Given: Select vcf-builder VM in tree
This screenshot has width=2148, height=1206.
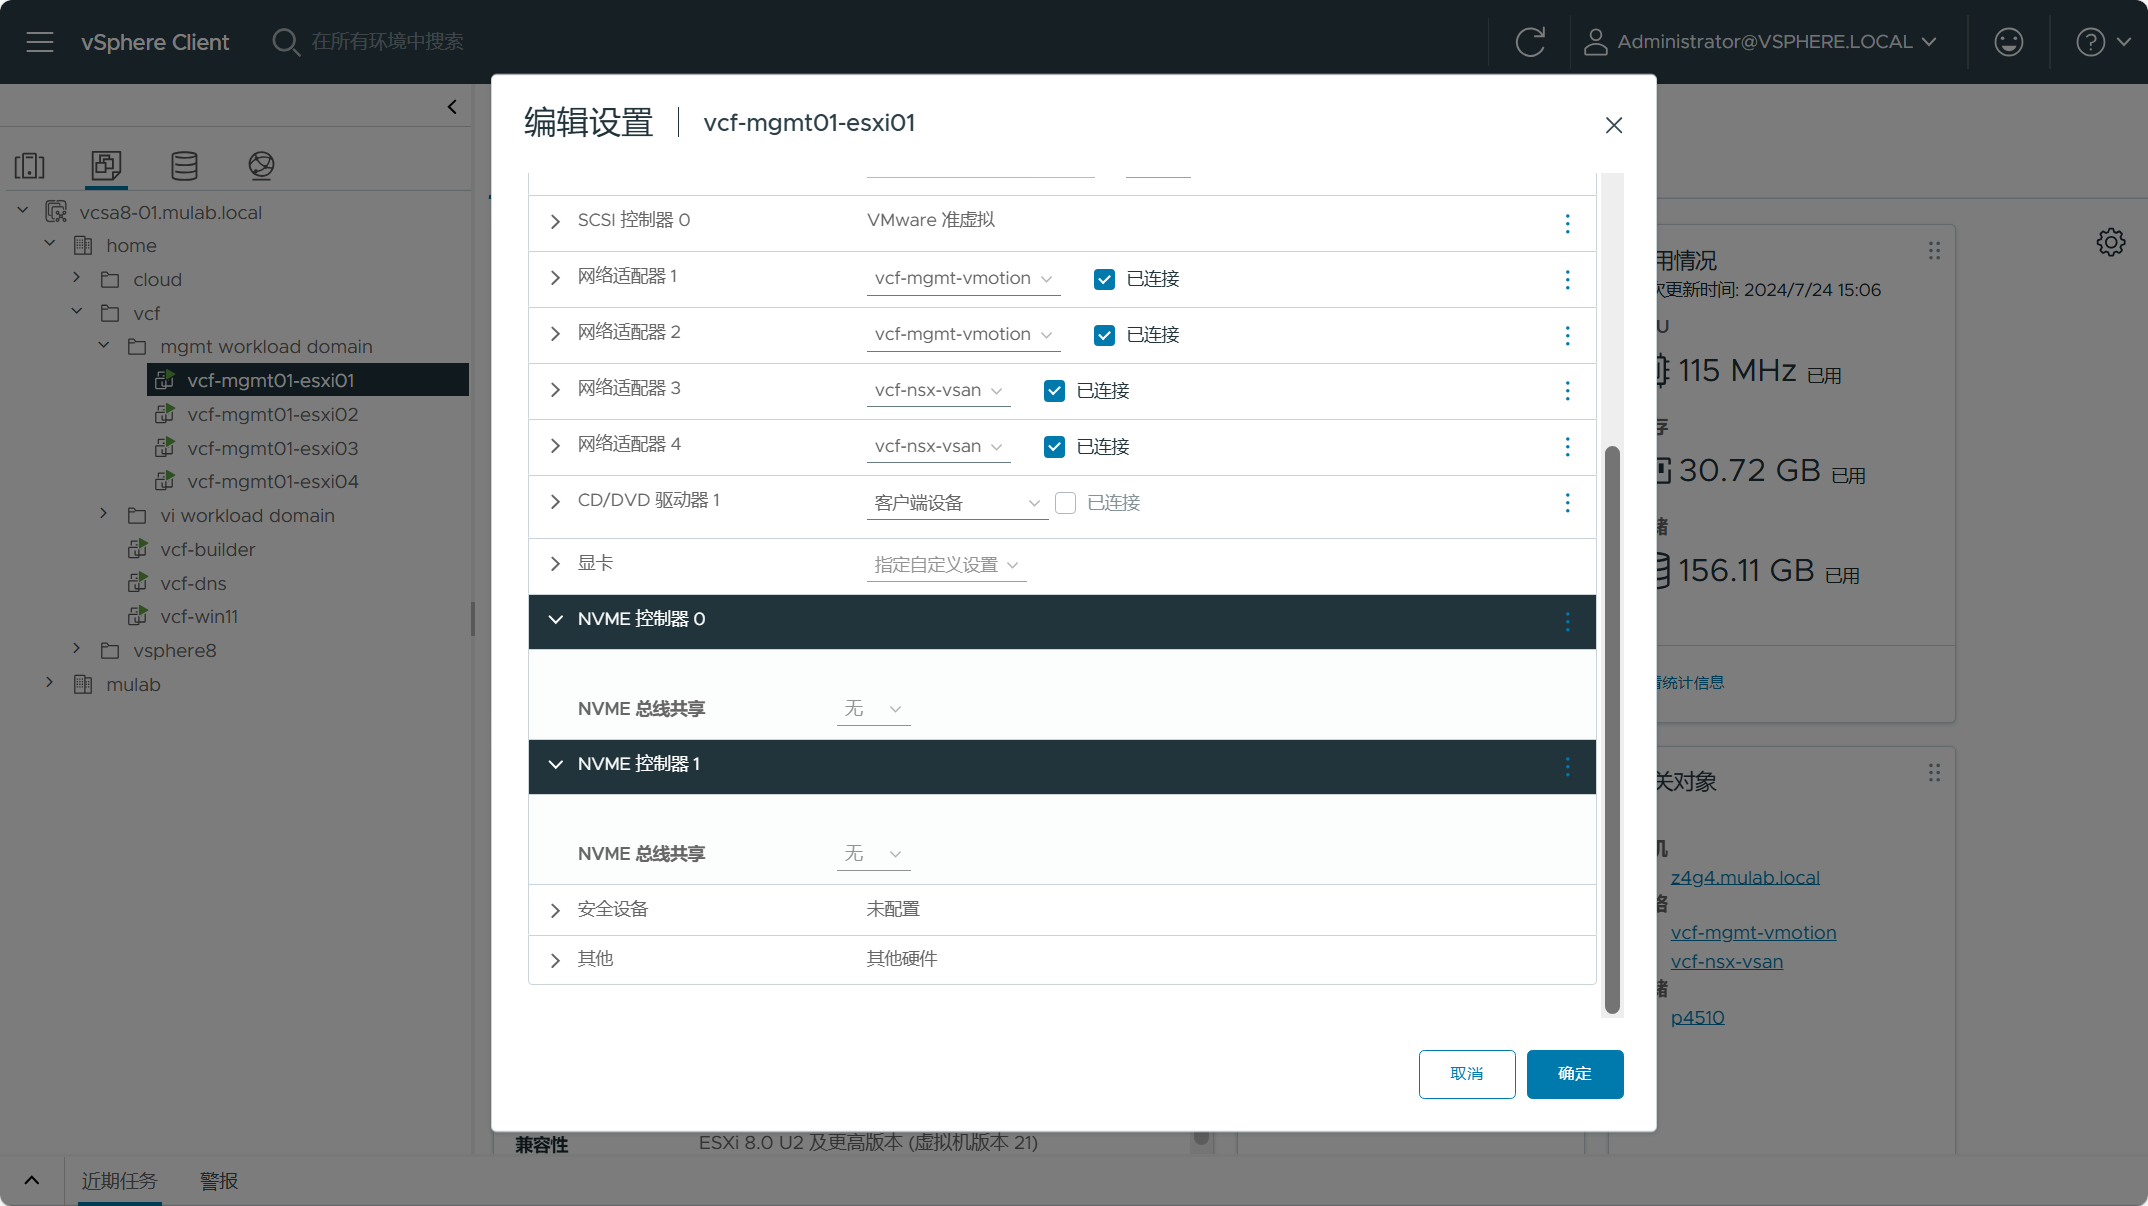Looking at the screenshot, I should pos(207,549).
